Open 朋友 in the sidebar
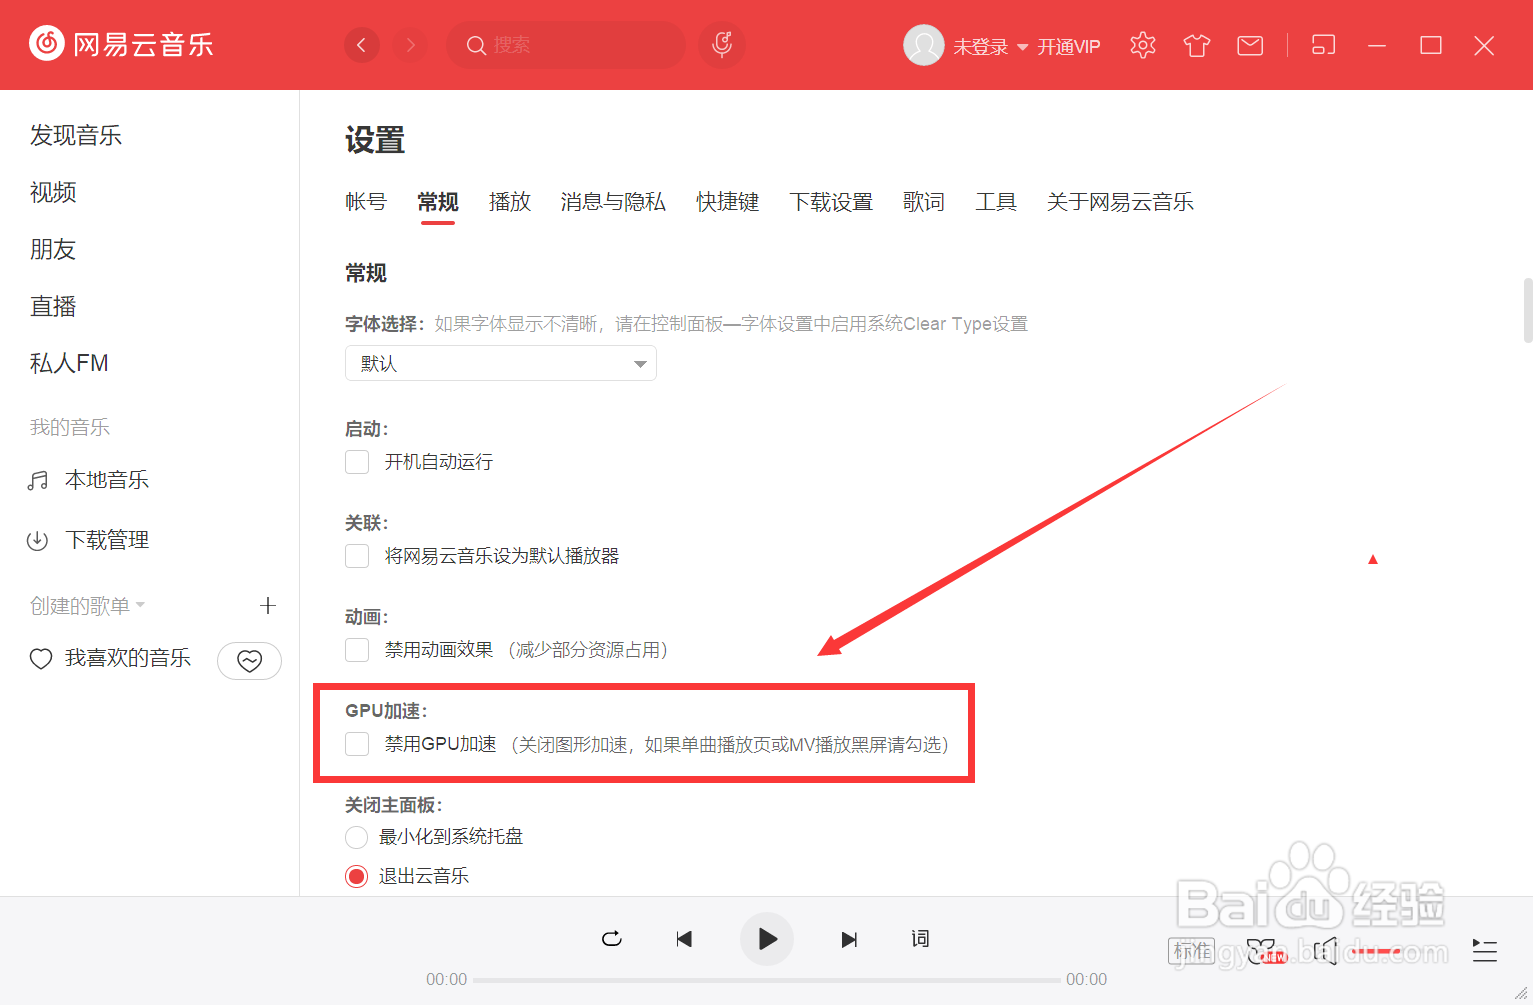This screenshot has width=1533, height=1005. coord(53,250)
